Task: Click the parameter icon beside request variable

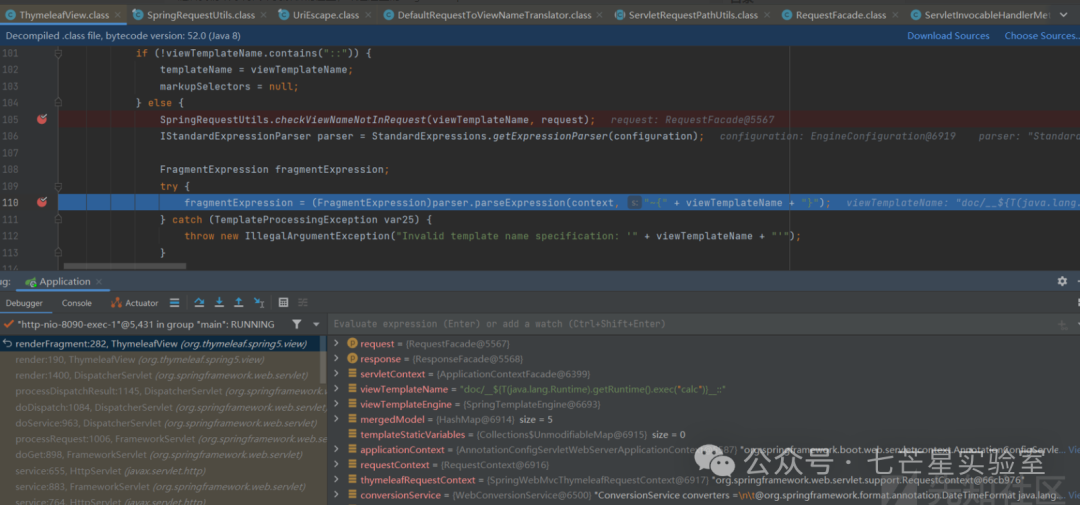Action: pos(351,343)
